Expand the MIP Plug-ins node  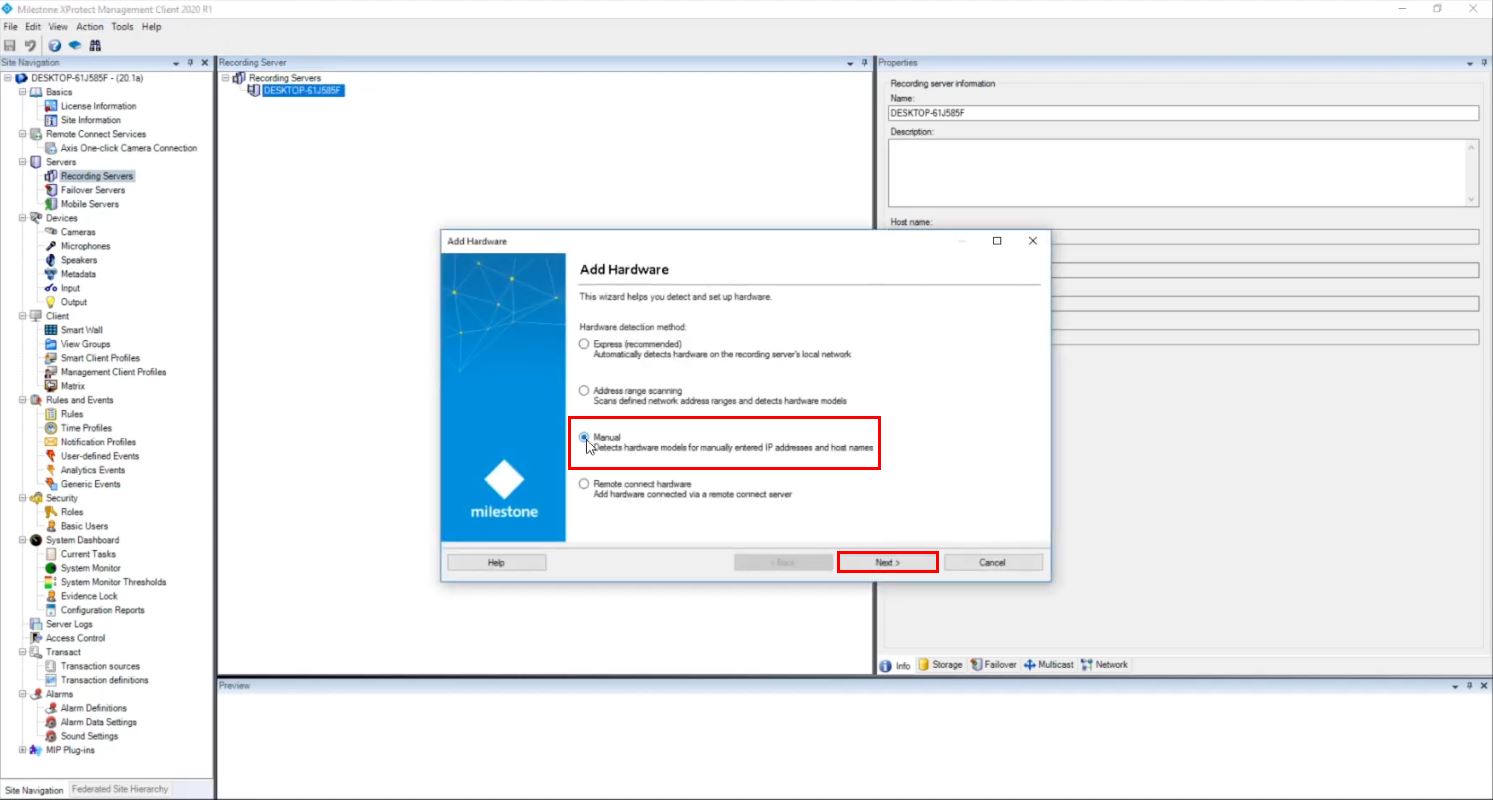[x=22, y=749]
